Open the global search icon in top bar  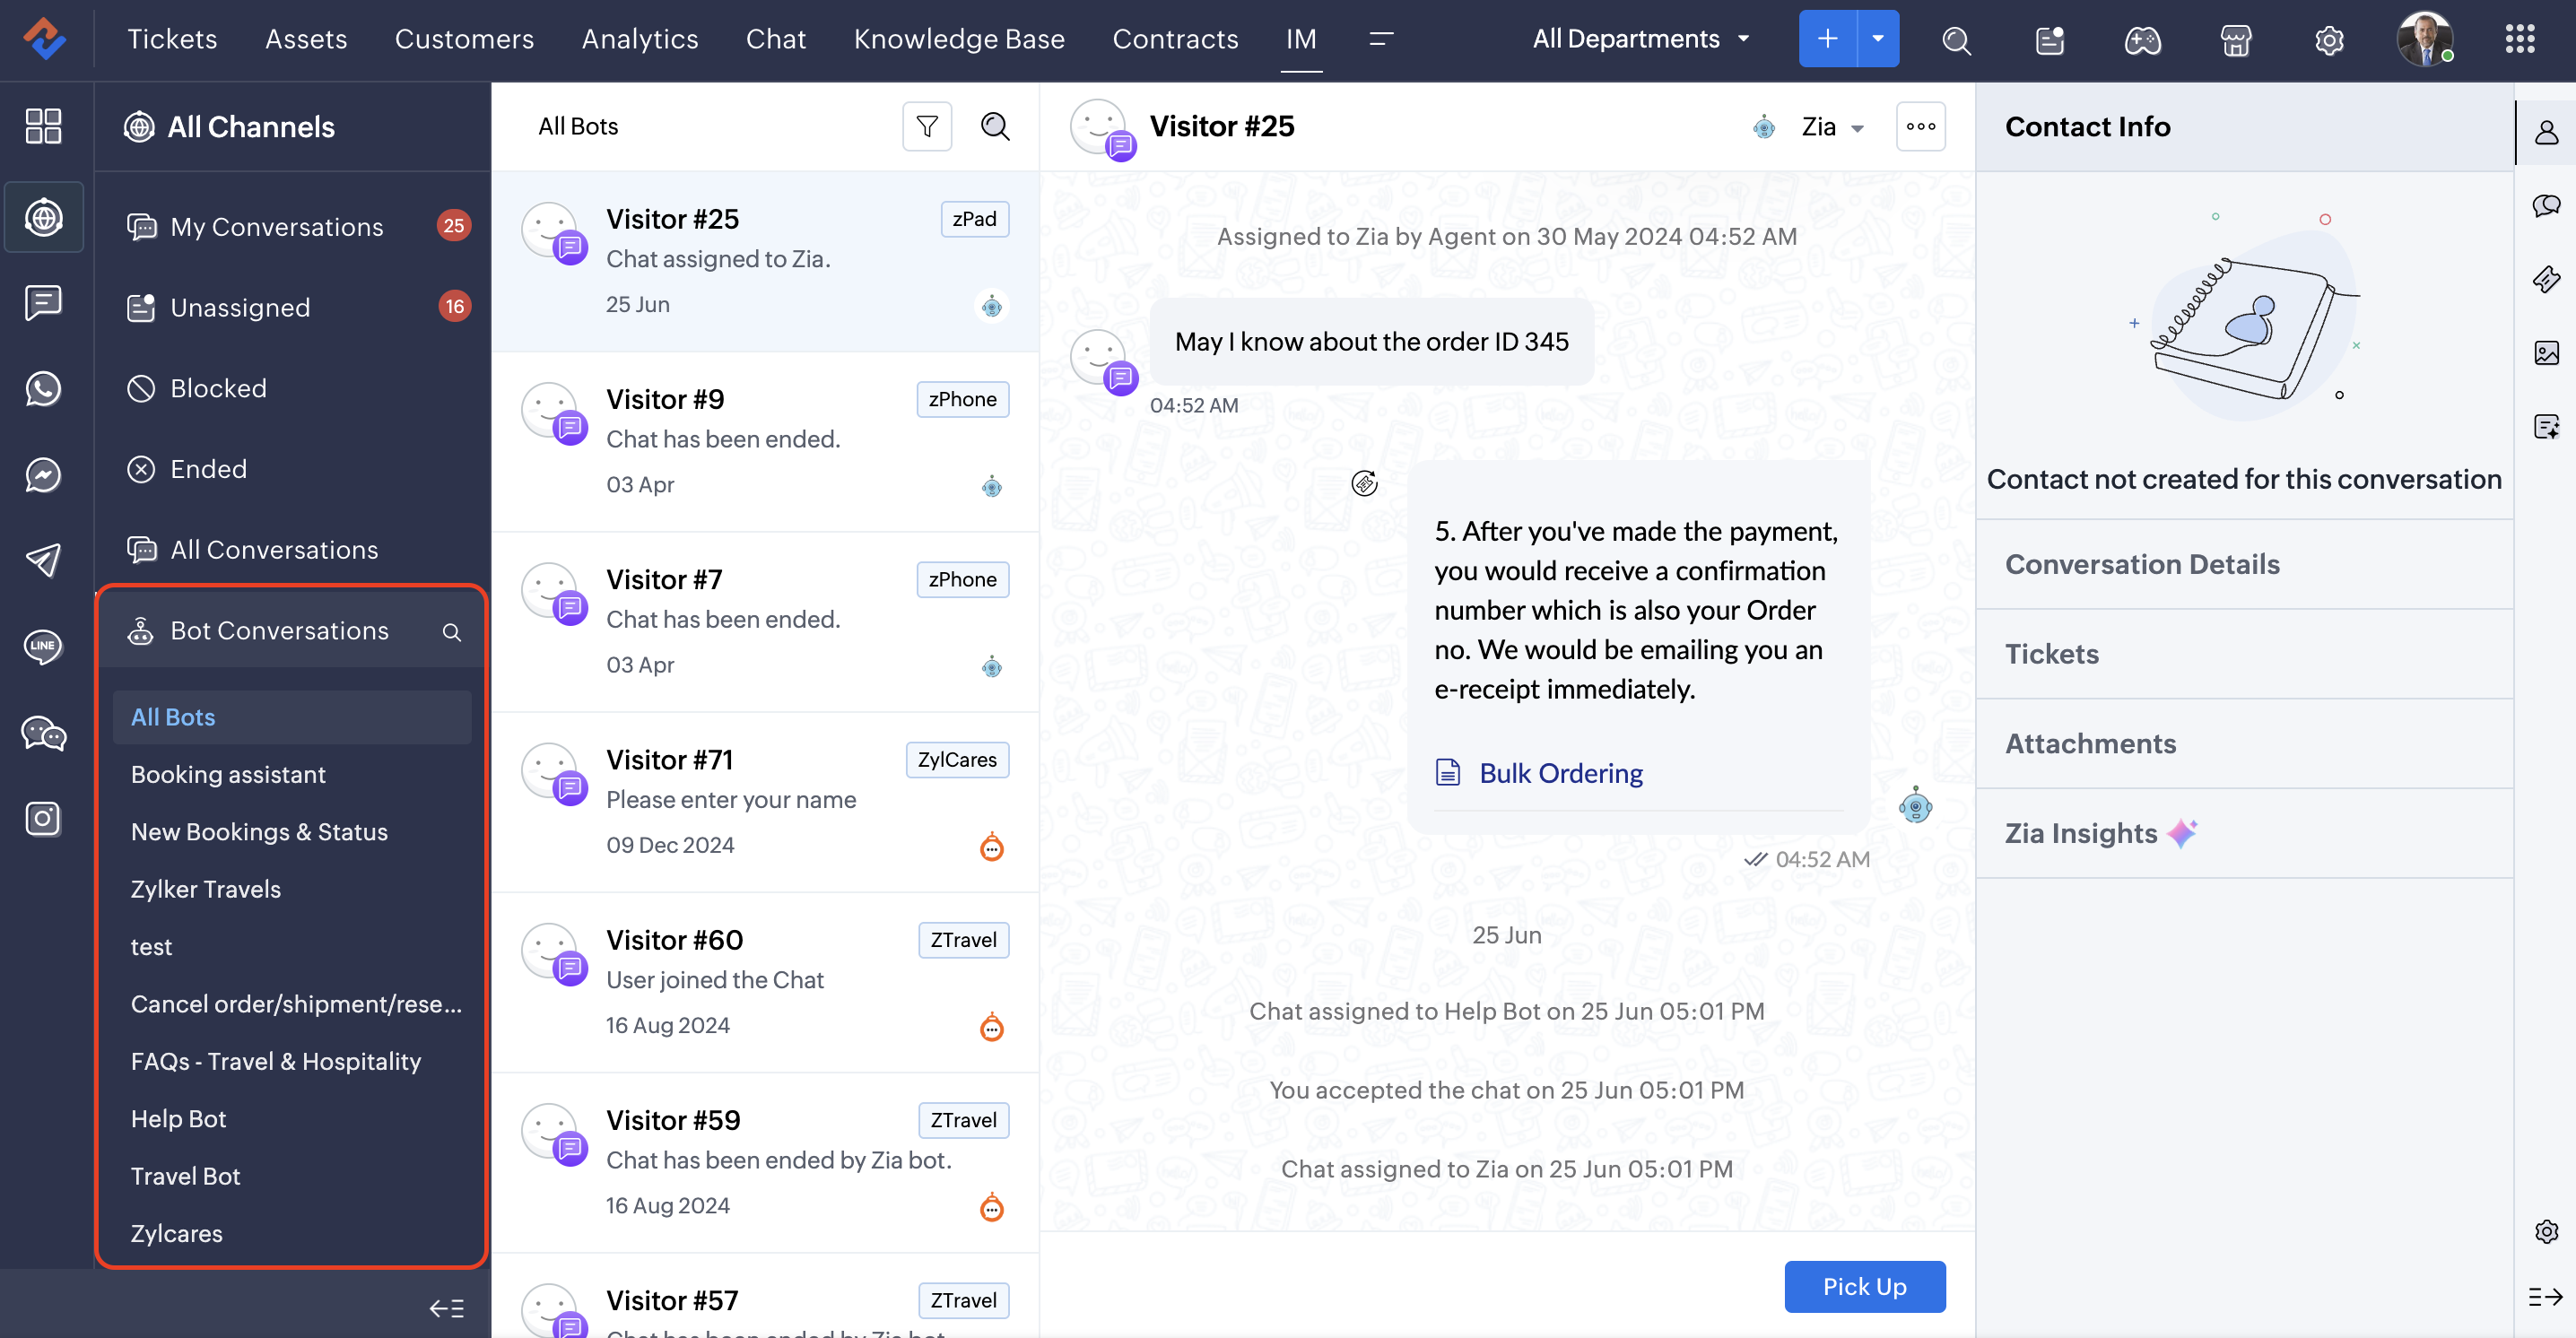point(1956,40)
